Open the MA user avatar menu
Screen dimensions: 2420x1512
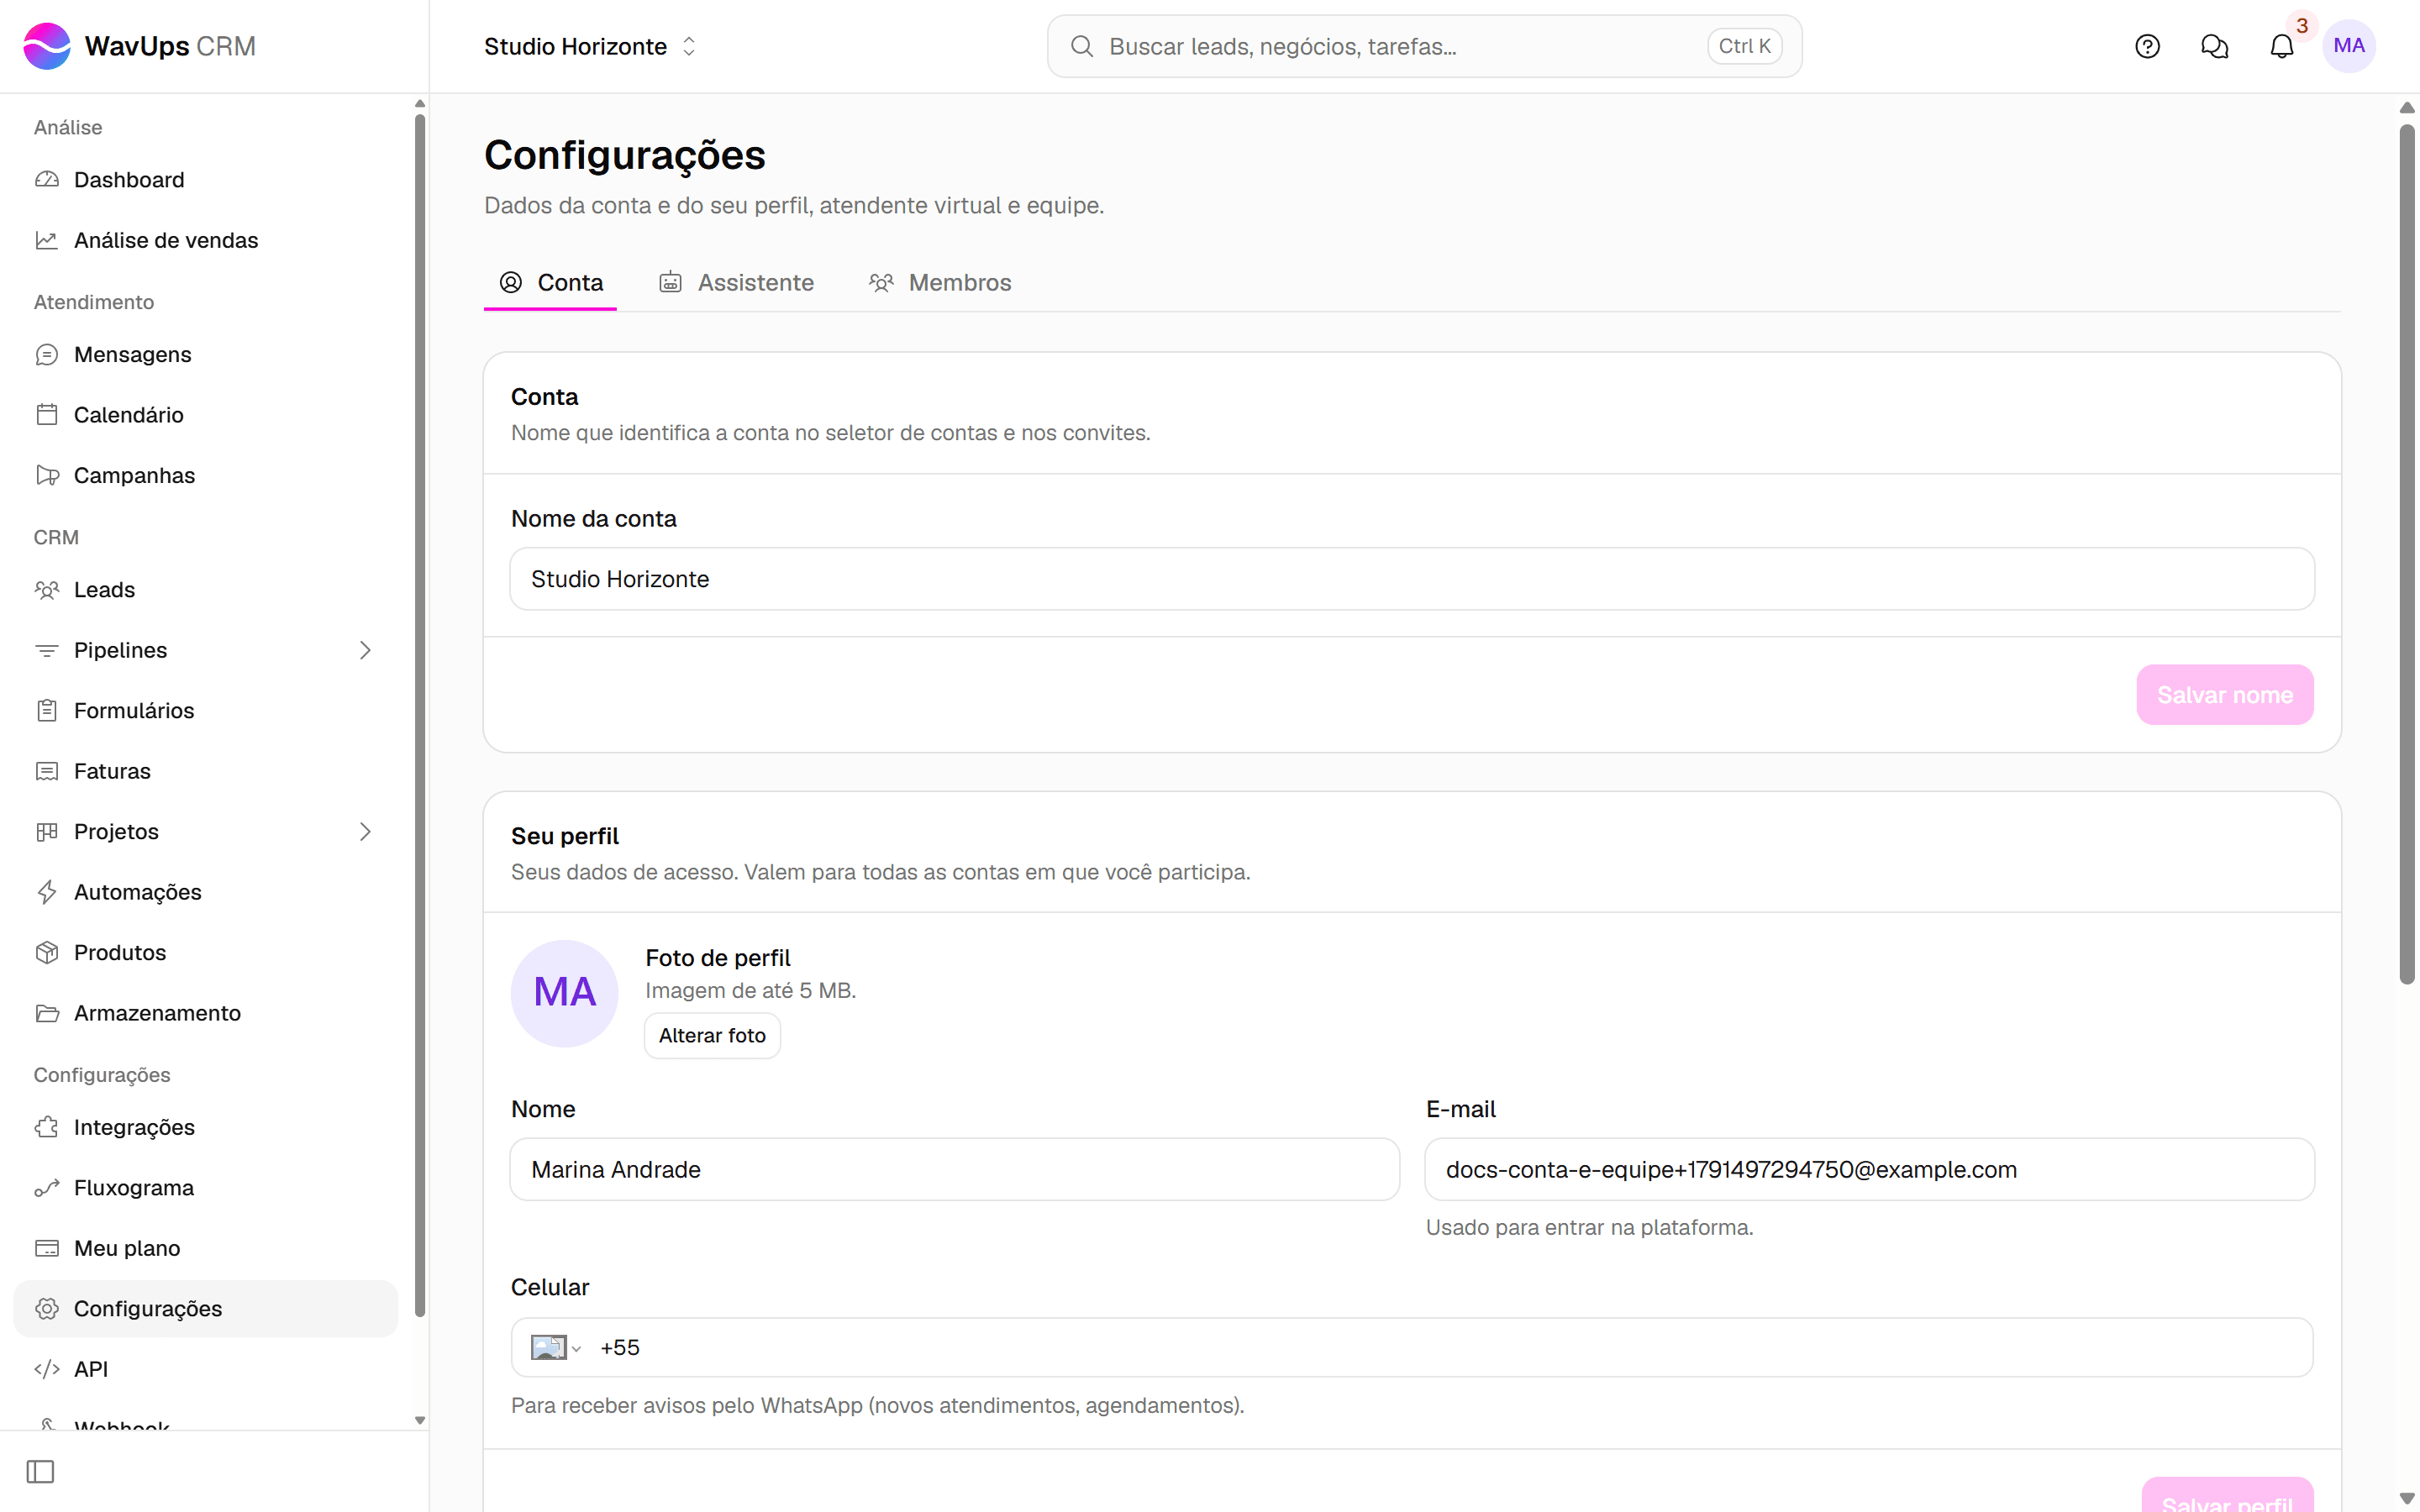(x=2348, y=46)
